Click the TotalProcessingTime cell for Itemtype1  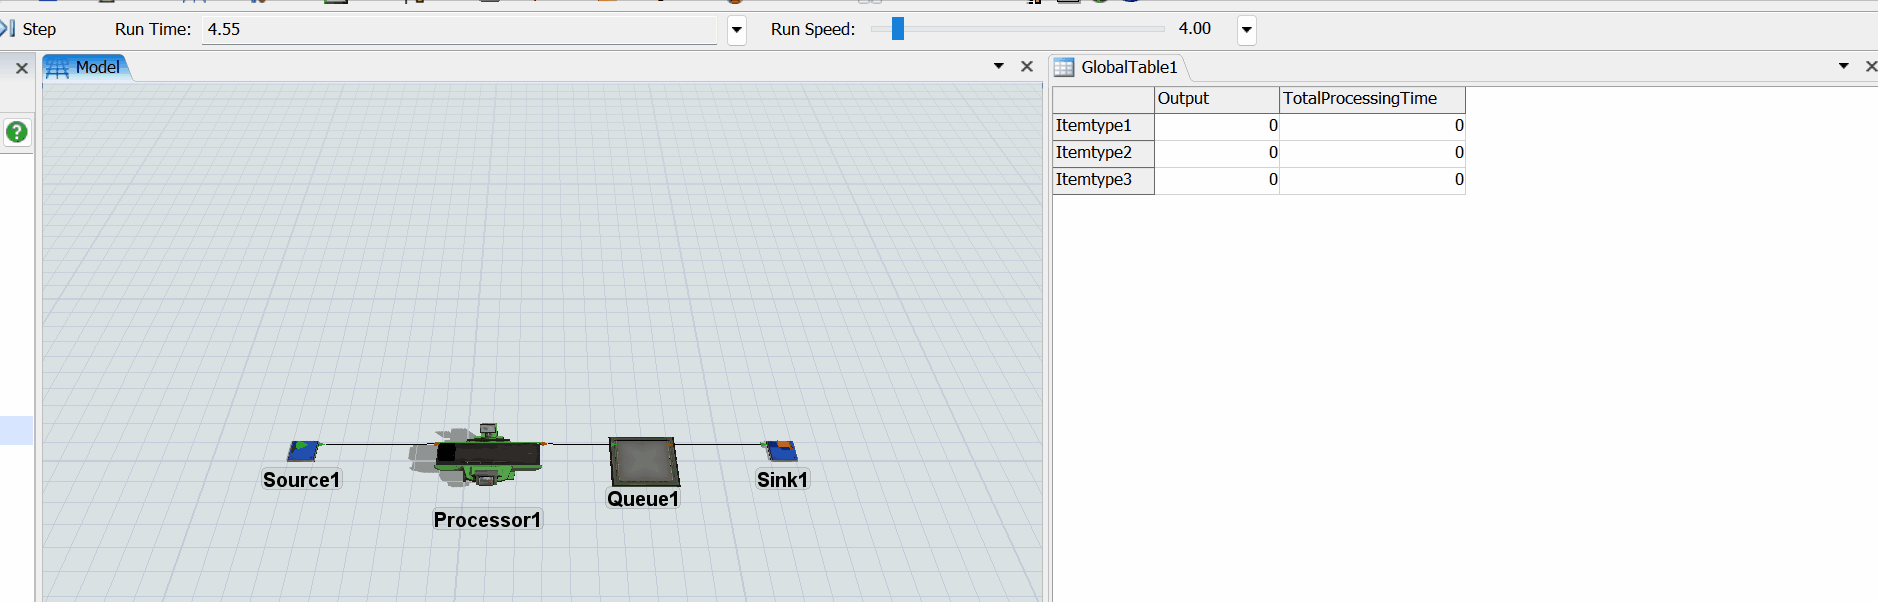tap(1373, 126)
